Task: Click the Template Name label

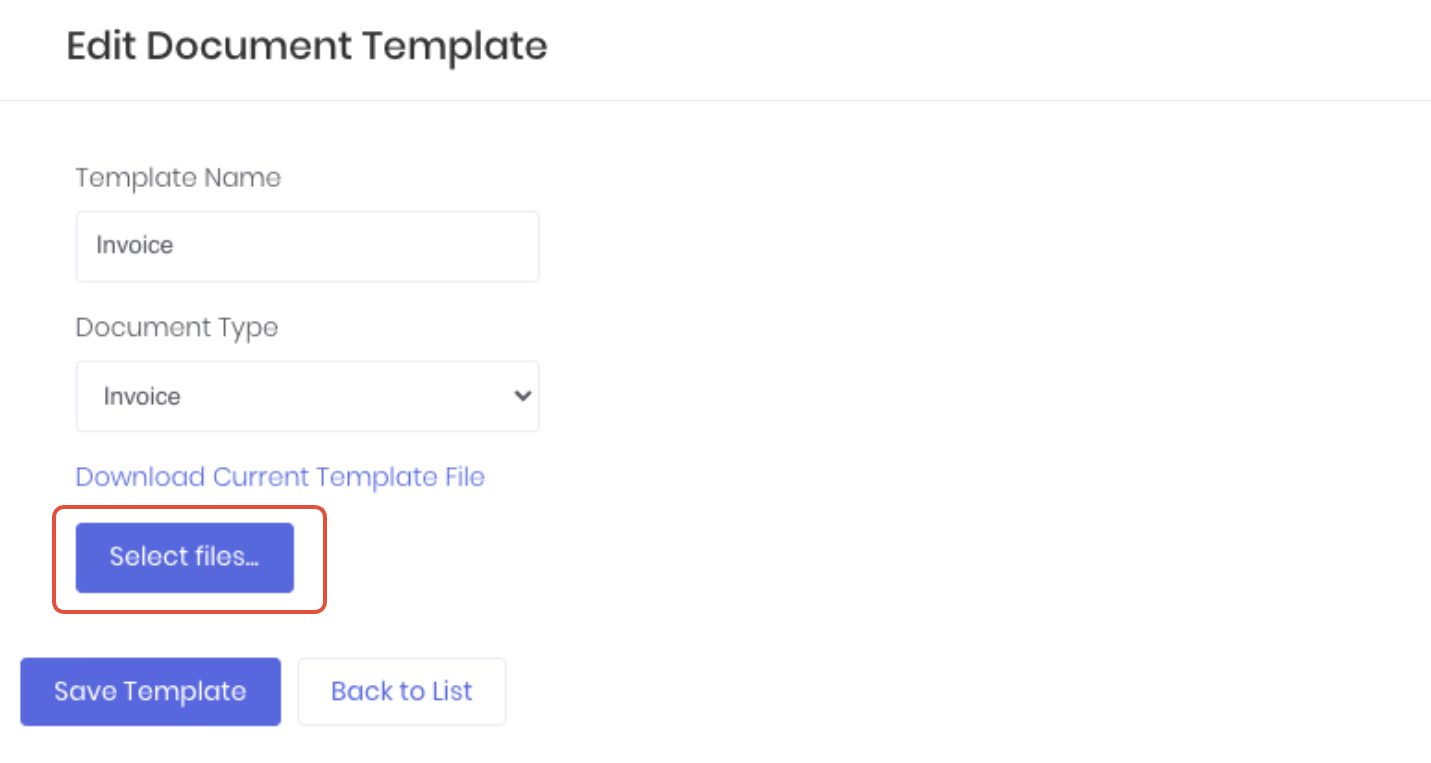Action: (x=178, y=178)
